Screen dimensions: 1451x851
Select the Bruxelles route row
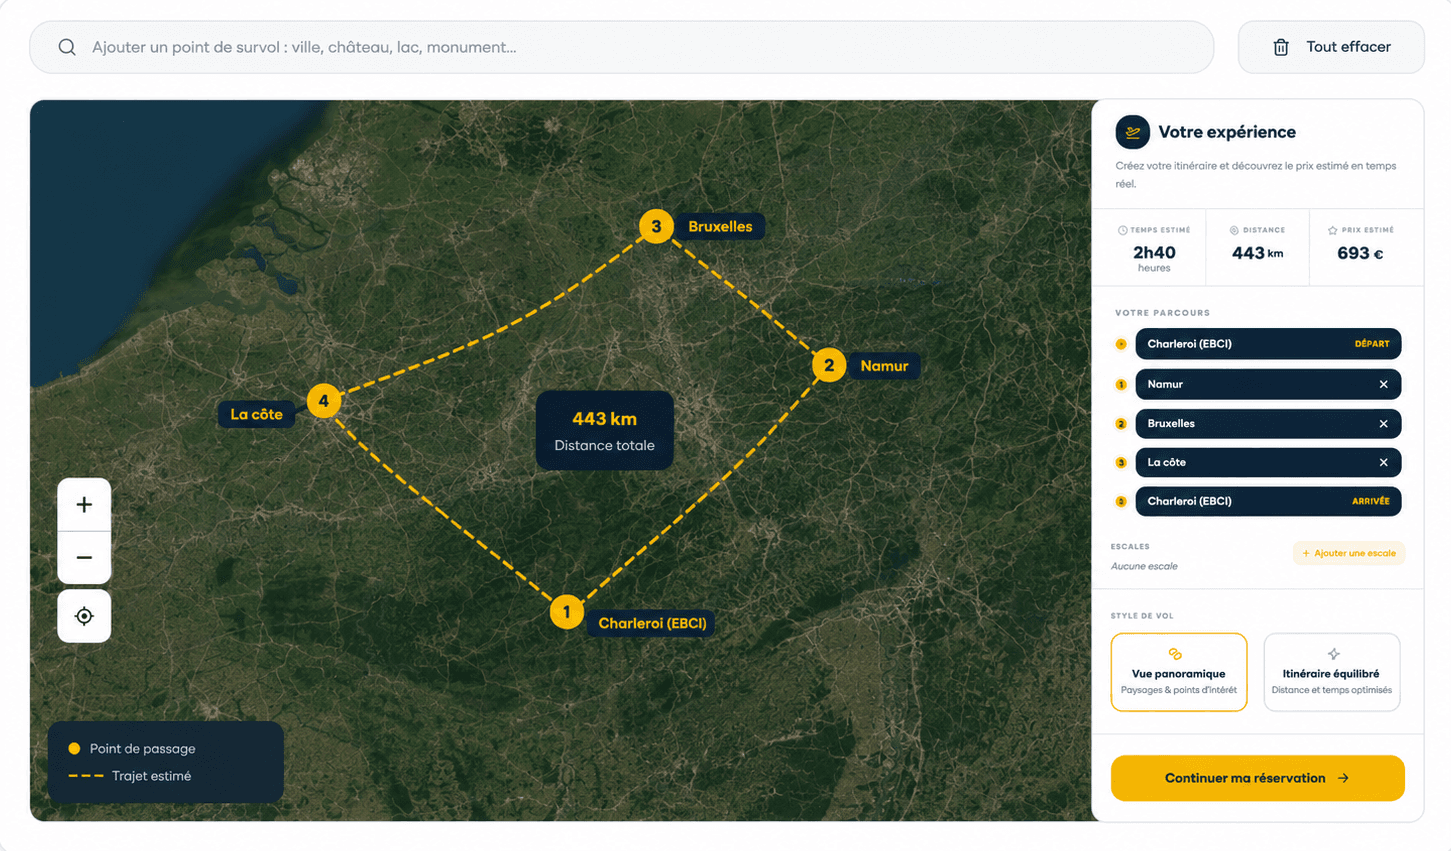click(1268, 424)
